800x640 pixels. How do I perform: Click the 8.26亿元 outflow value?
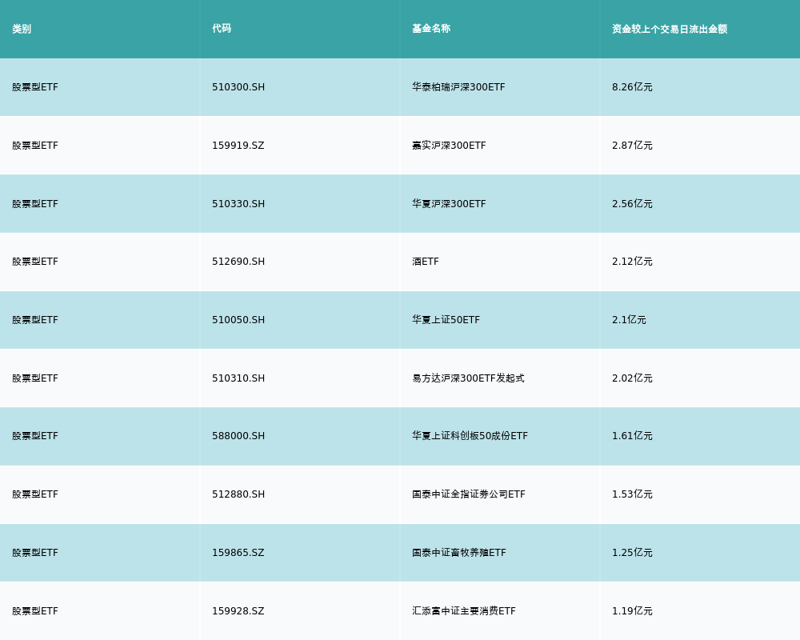tap(632, 87)
